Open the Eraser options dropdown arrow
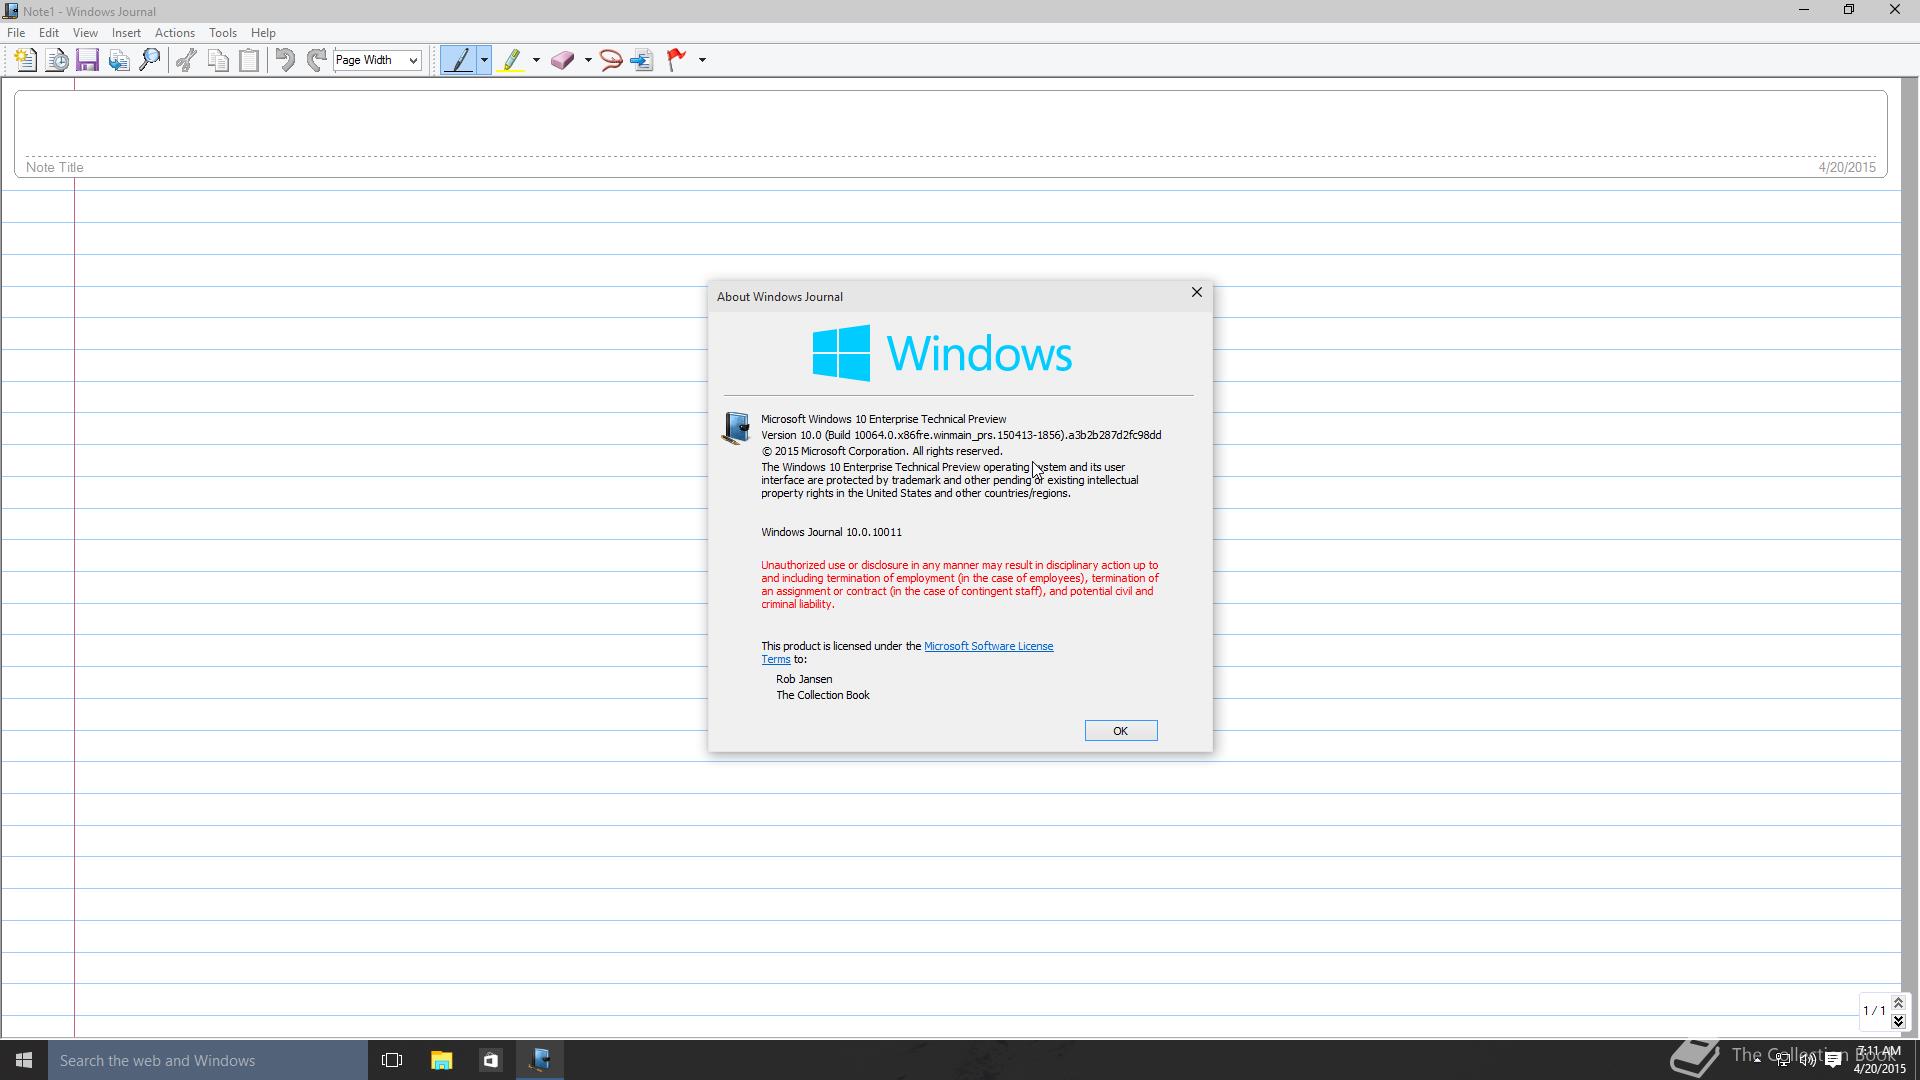The width and height of the screenshot is (1920, 1080). click(x=588, y=60)
